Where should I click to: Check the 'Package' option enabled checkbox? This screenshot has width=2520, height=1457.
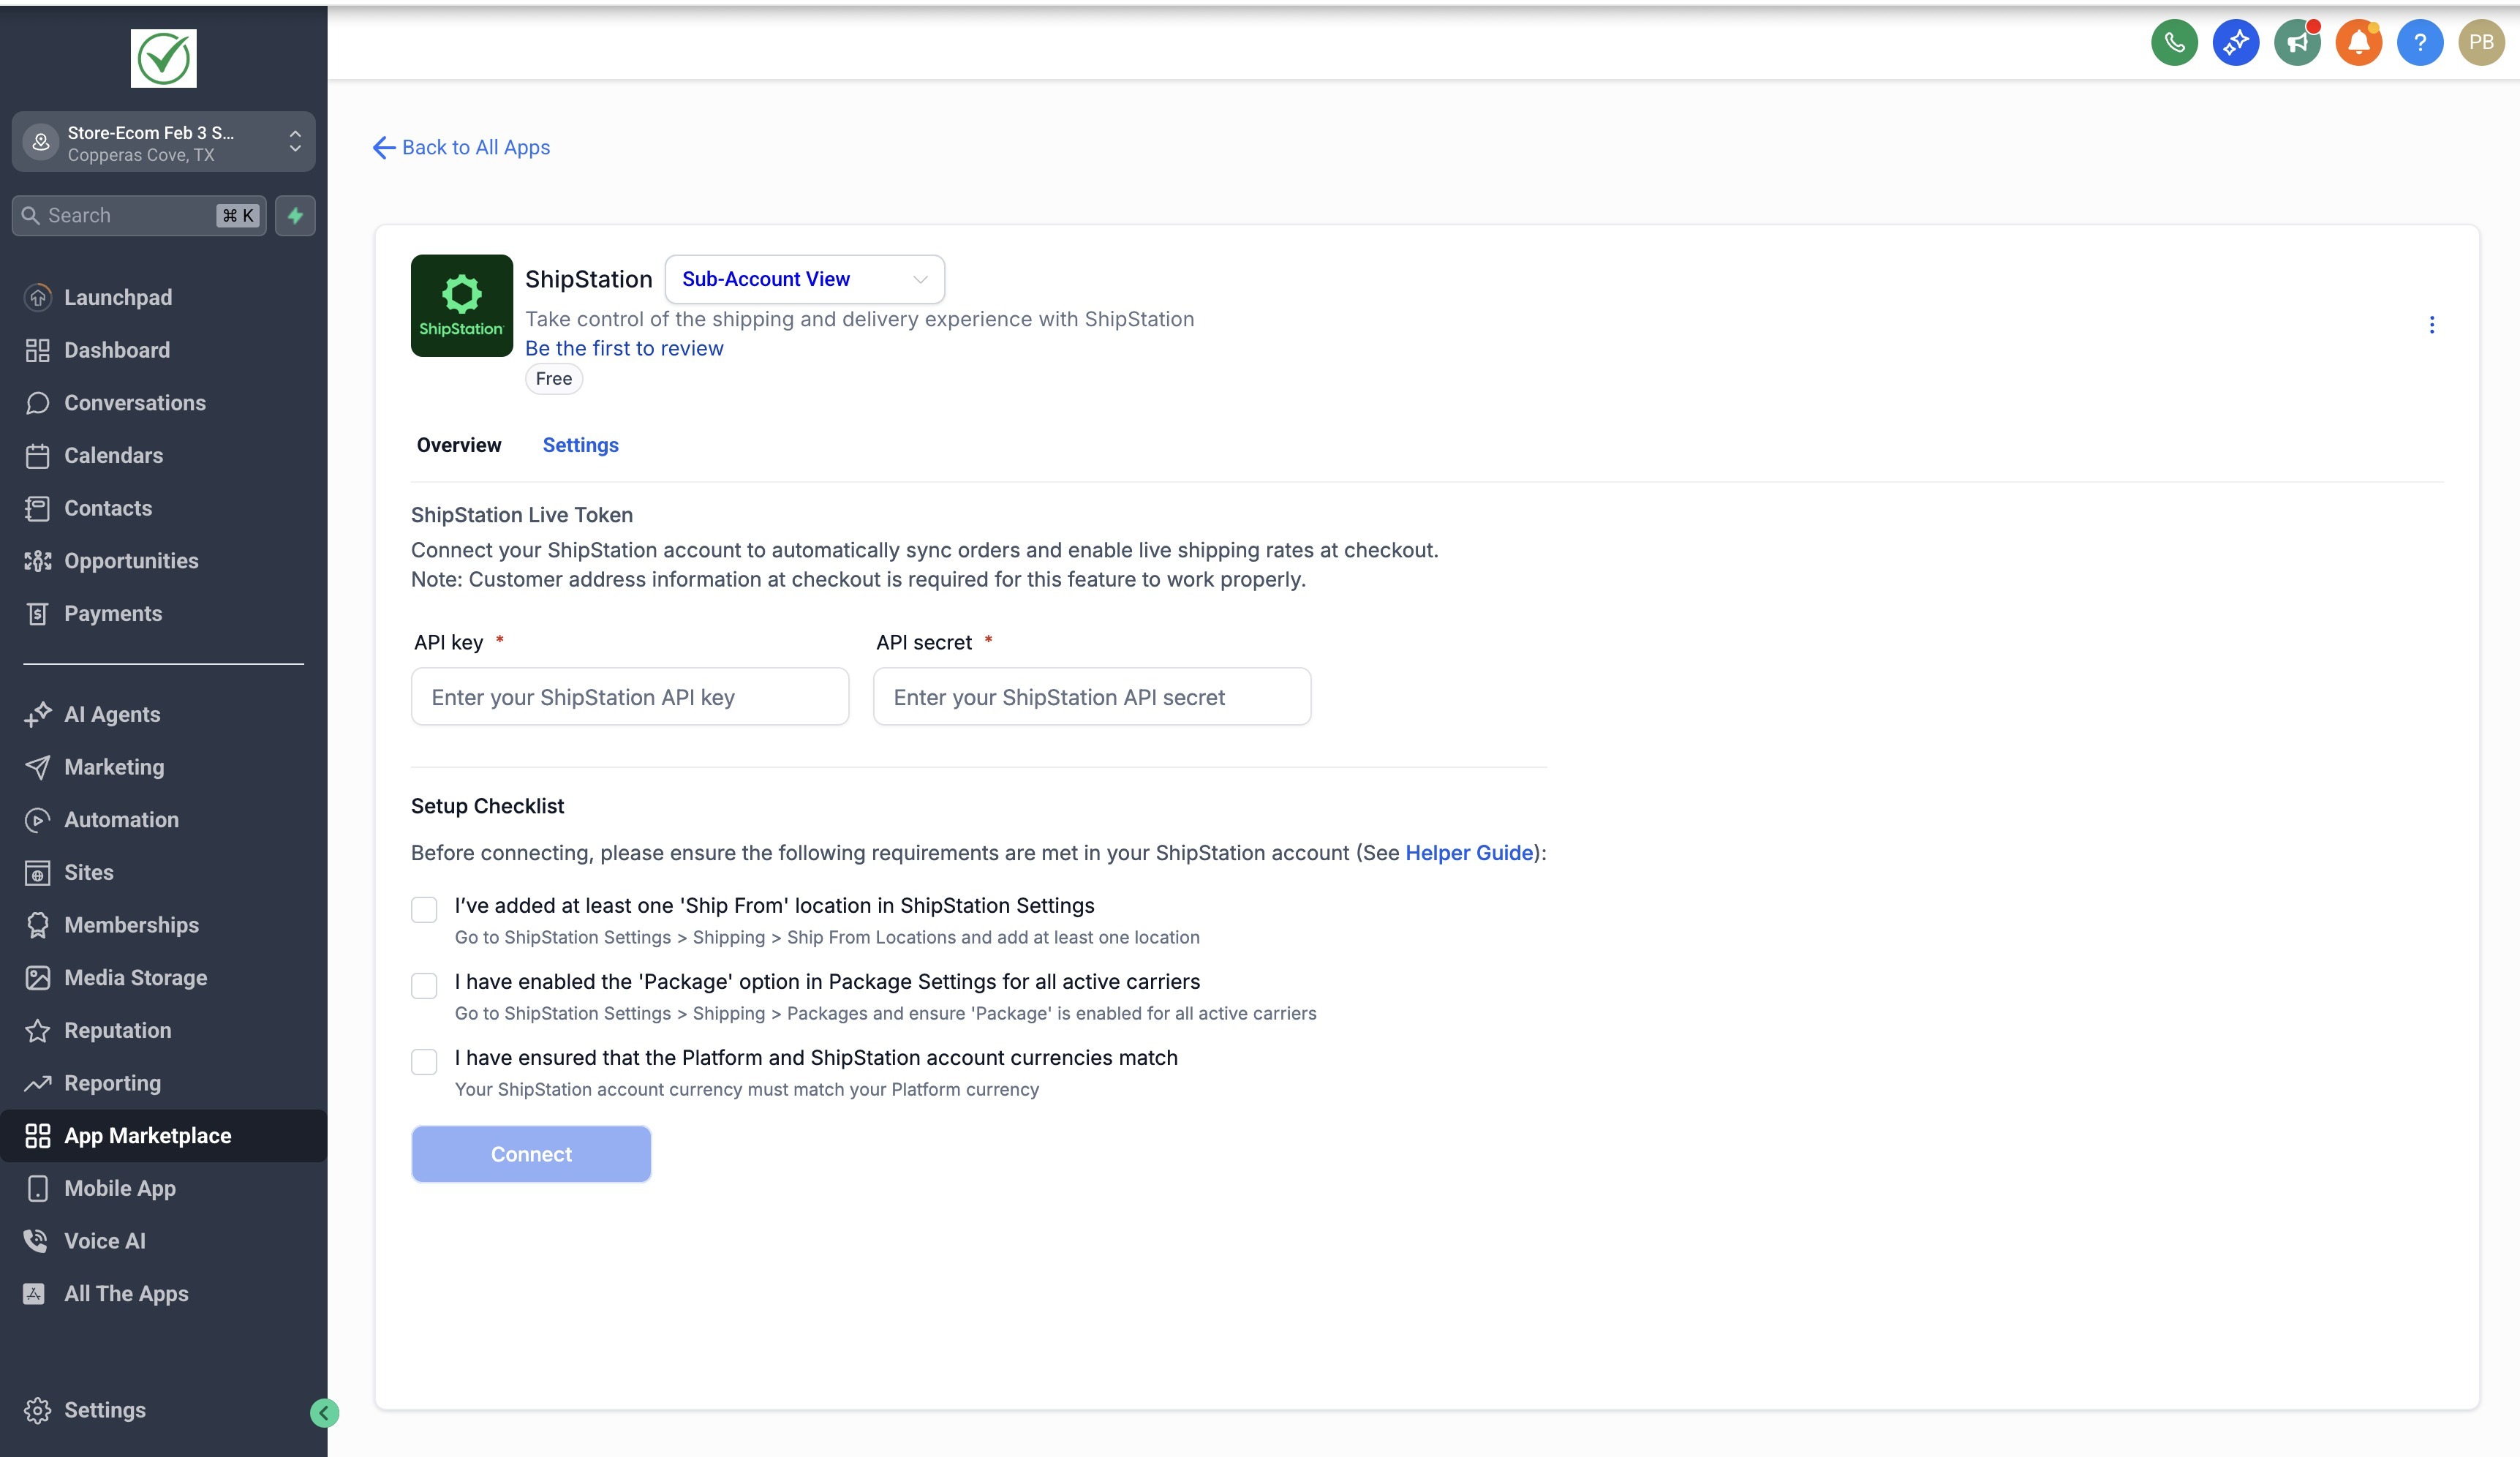pyautogui.click(x=424, y=985)
